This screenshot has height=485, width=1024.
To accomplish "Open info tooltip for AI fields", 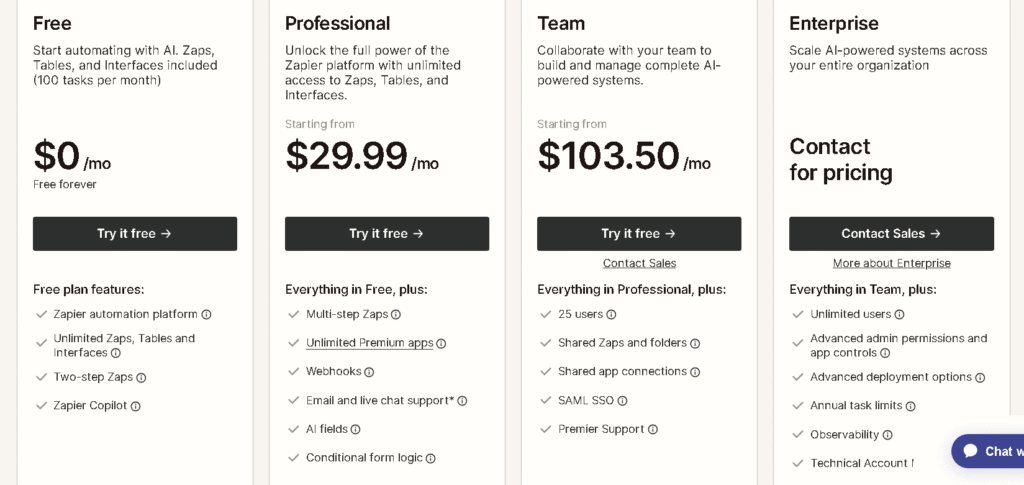I will click(355, 429).
